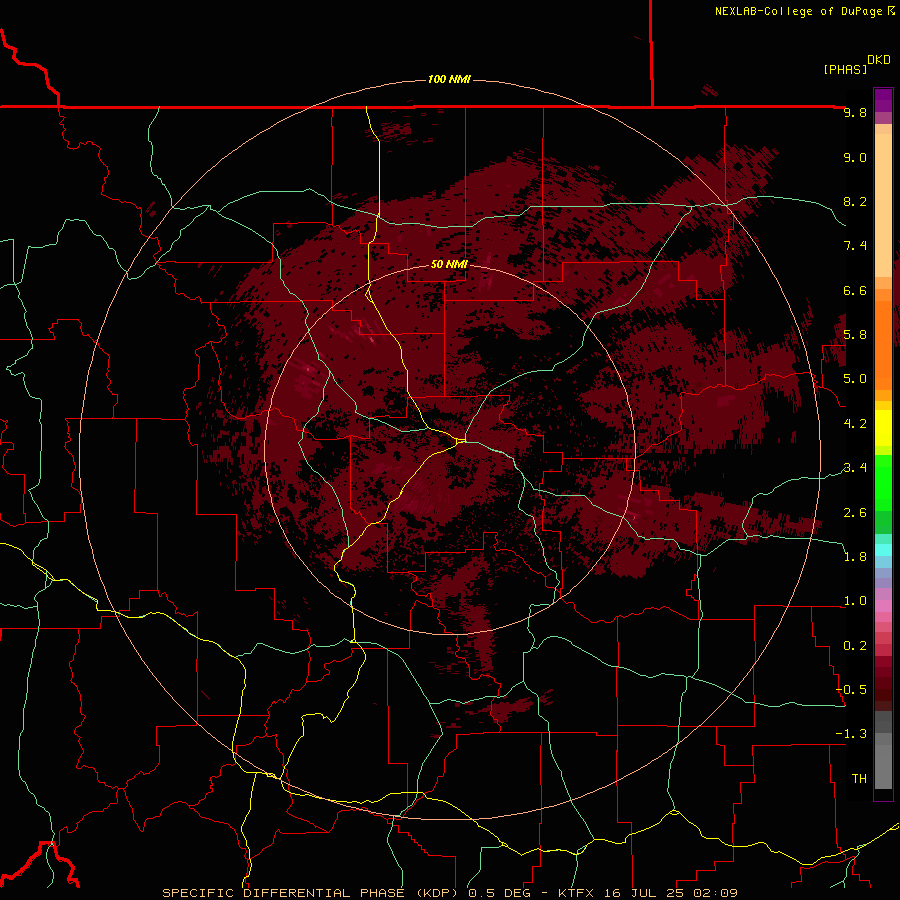Click the [PHAS] legend unit label
Viewport: 900px width, 900px height.
(845, 69)
